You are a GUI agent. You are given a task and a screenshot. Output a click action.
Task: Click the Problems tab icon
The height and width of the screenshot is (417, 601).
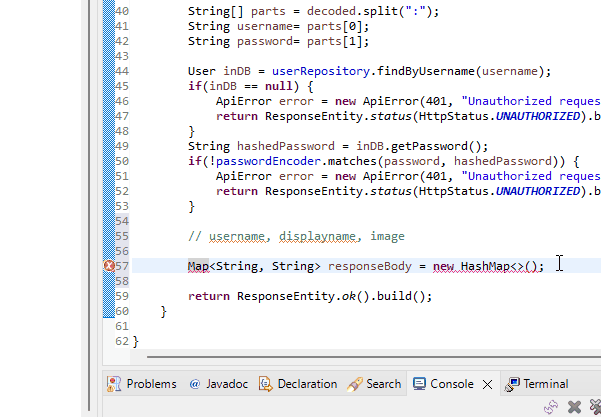tap(115, 384)
